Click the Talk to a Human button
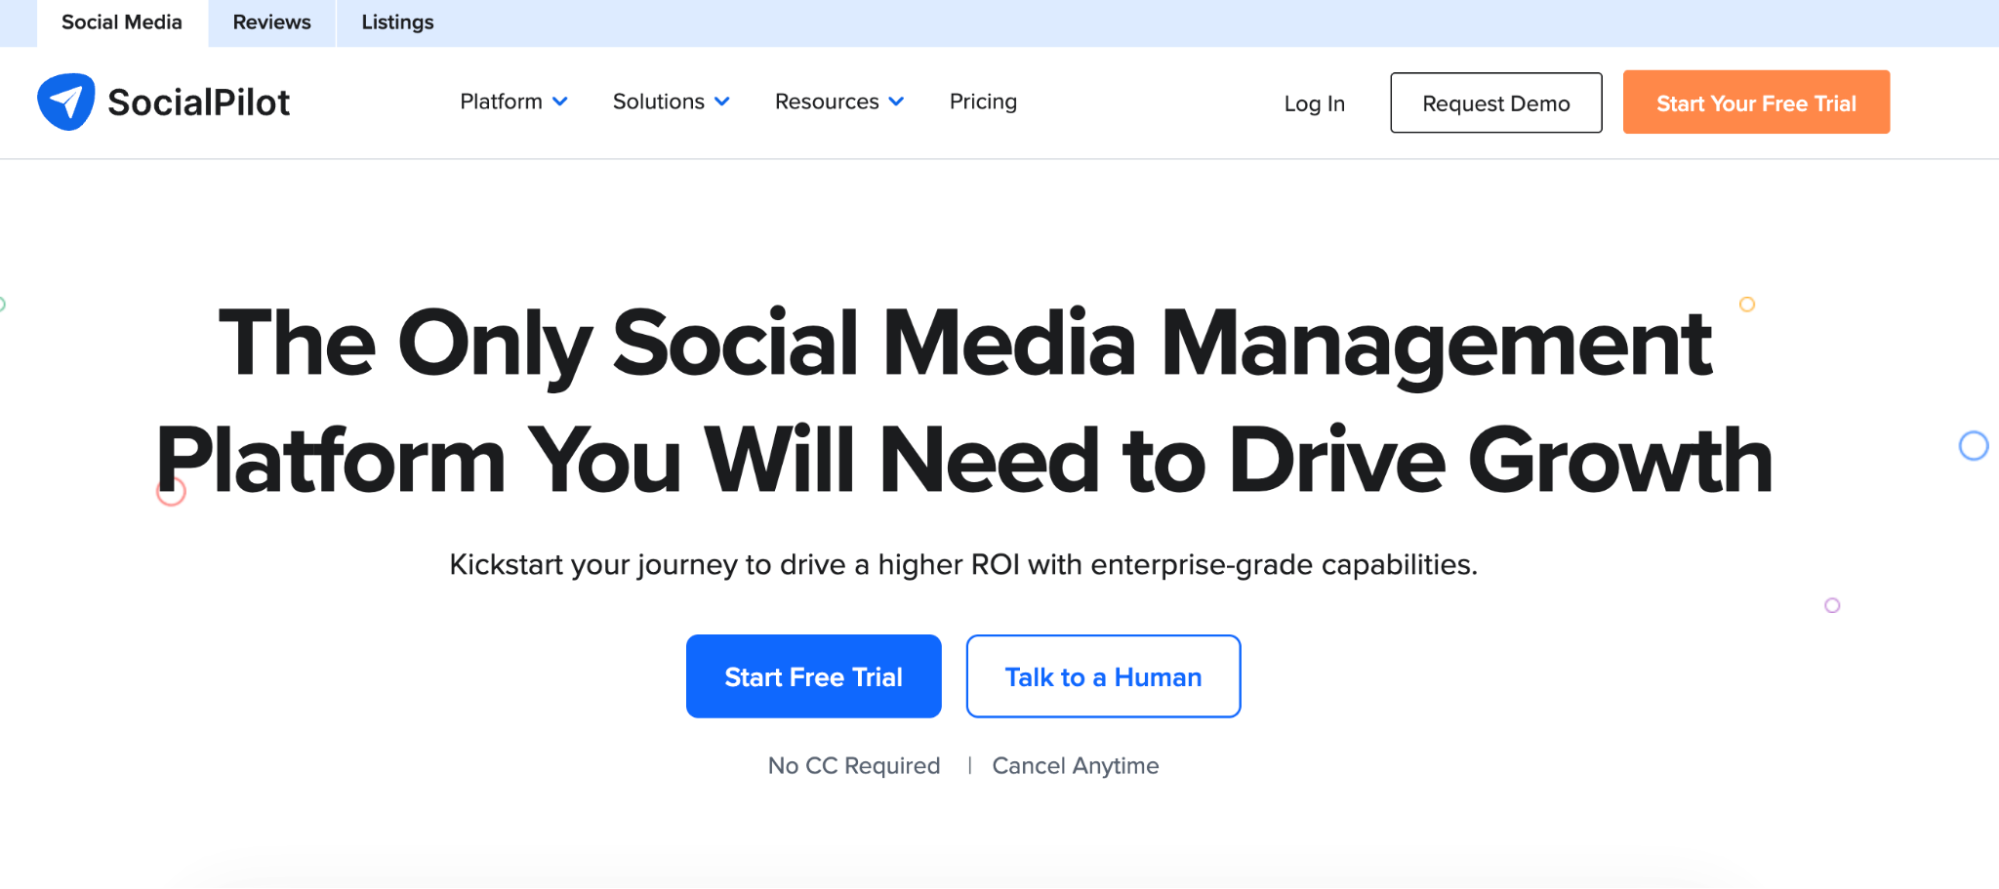 click(1103, 677)
